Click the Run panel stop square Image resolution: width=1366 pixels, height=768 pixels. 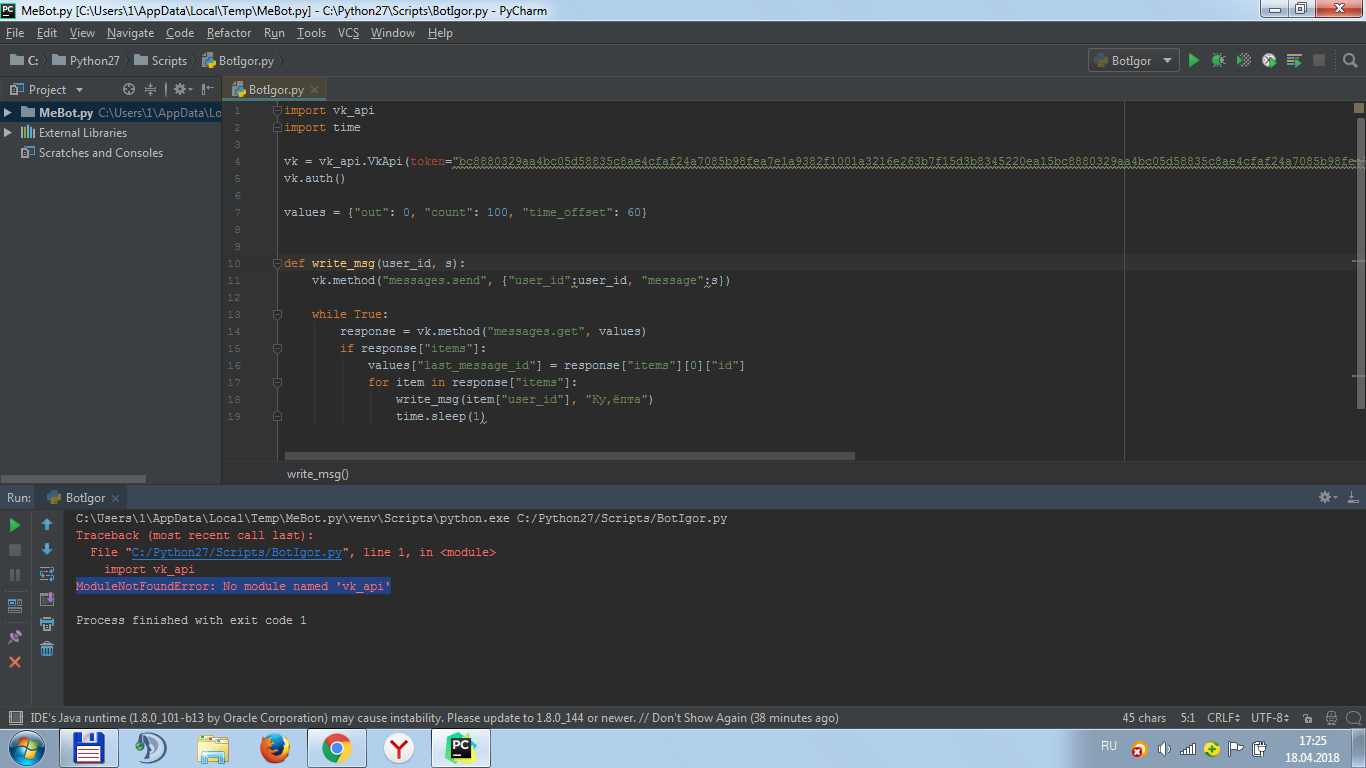15,550
